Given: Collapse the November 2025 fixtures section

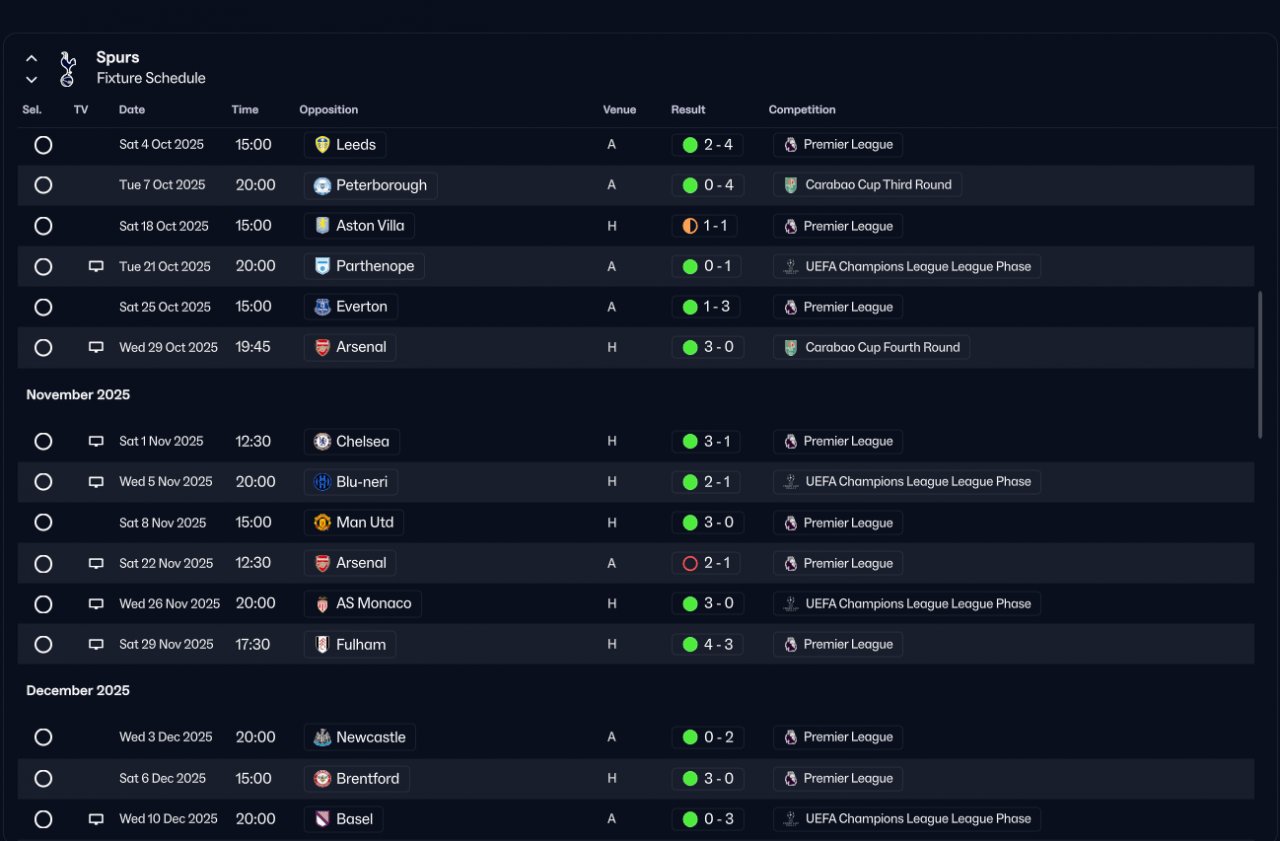Looking at the screenshot, I should 78,395.
